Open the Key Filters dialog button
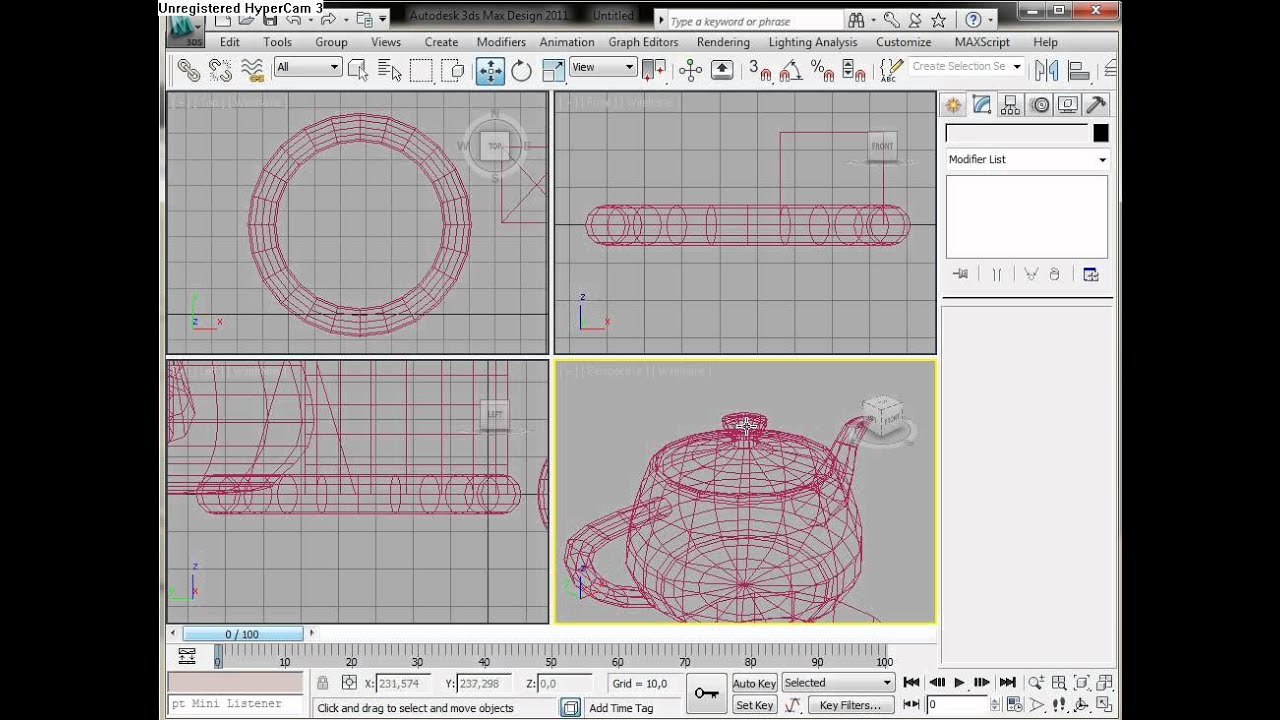 click(x=850, y=705)
